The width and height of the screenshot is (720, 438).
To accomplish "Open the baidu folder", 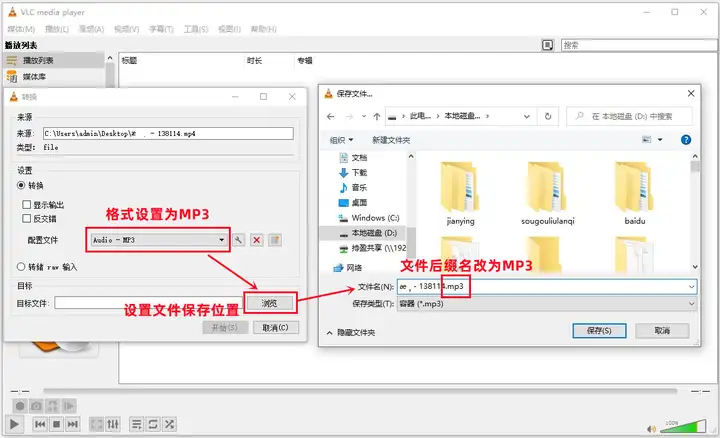I will [x=635, y=194].
